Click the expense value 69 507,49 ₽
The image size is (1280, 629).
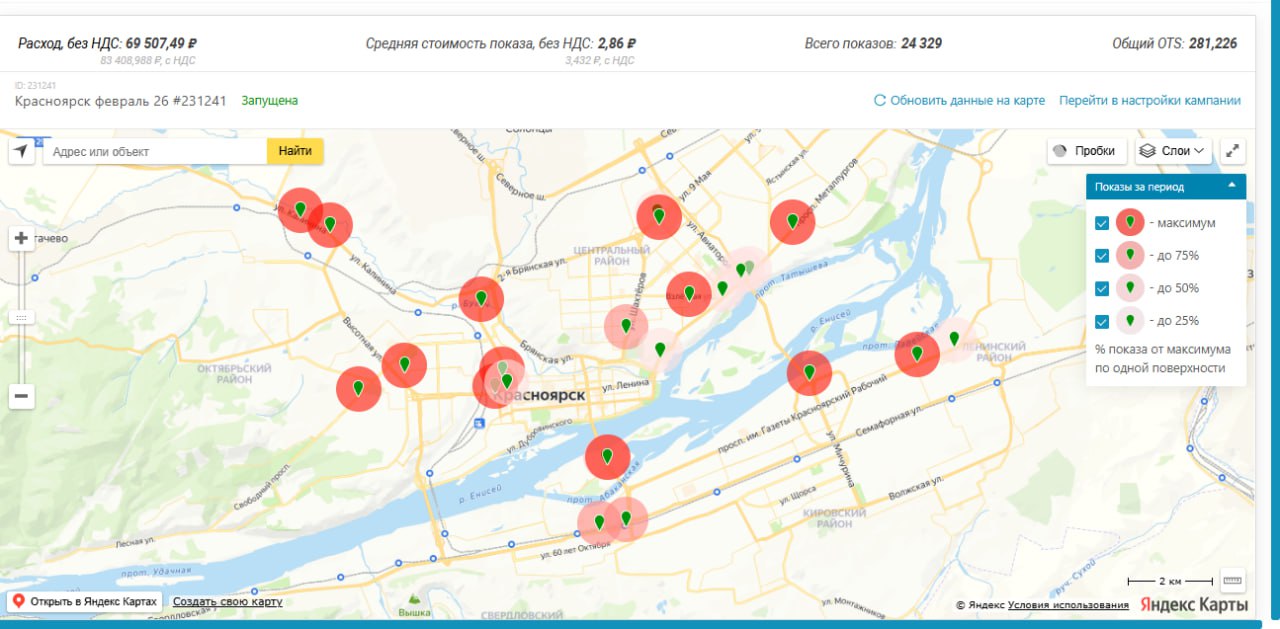tap(161, 44)
